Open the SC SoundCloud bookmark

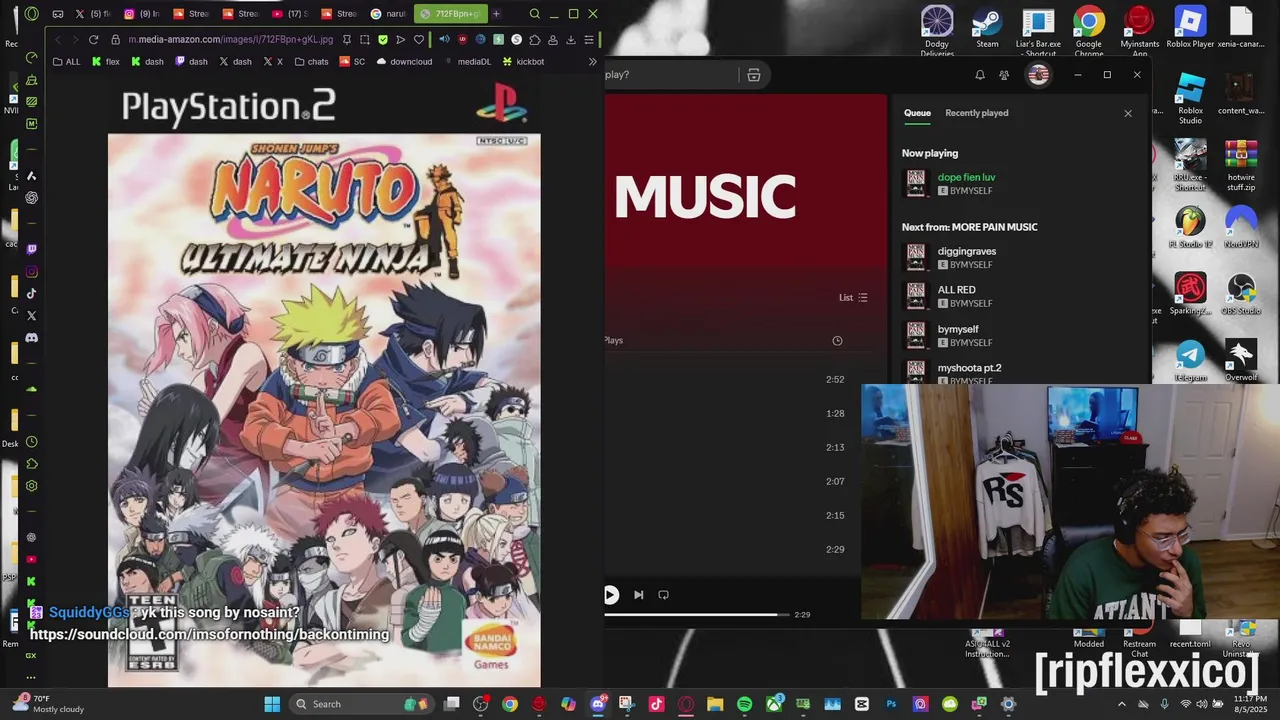click(x=352, y=61)
